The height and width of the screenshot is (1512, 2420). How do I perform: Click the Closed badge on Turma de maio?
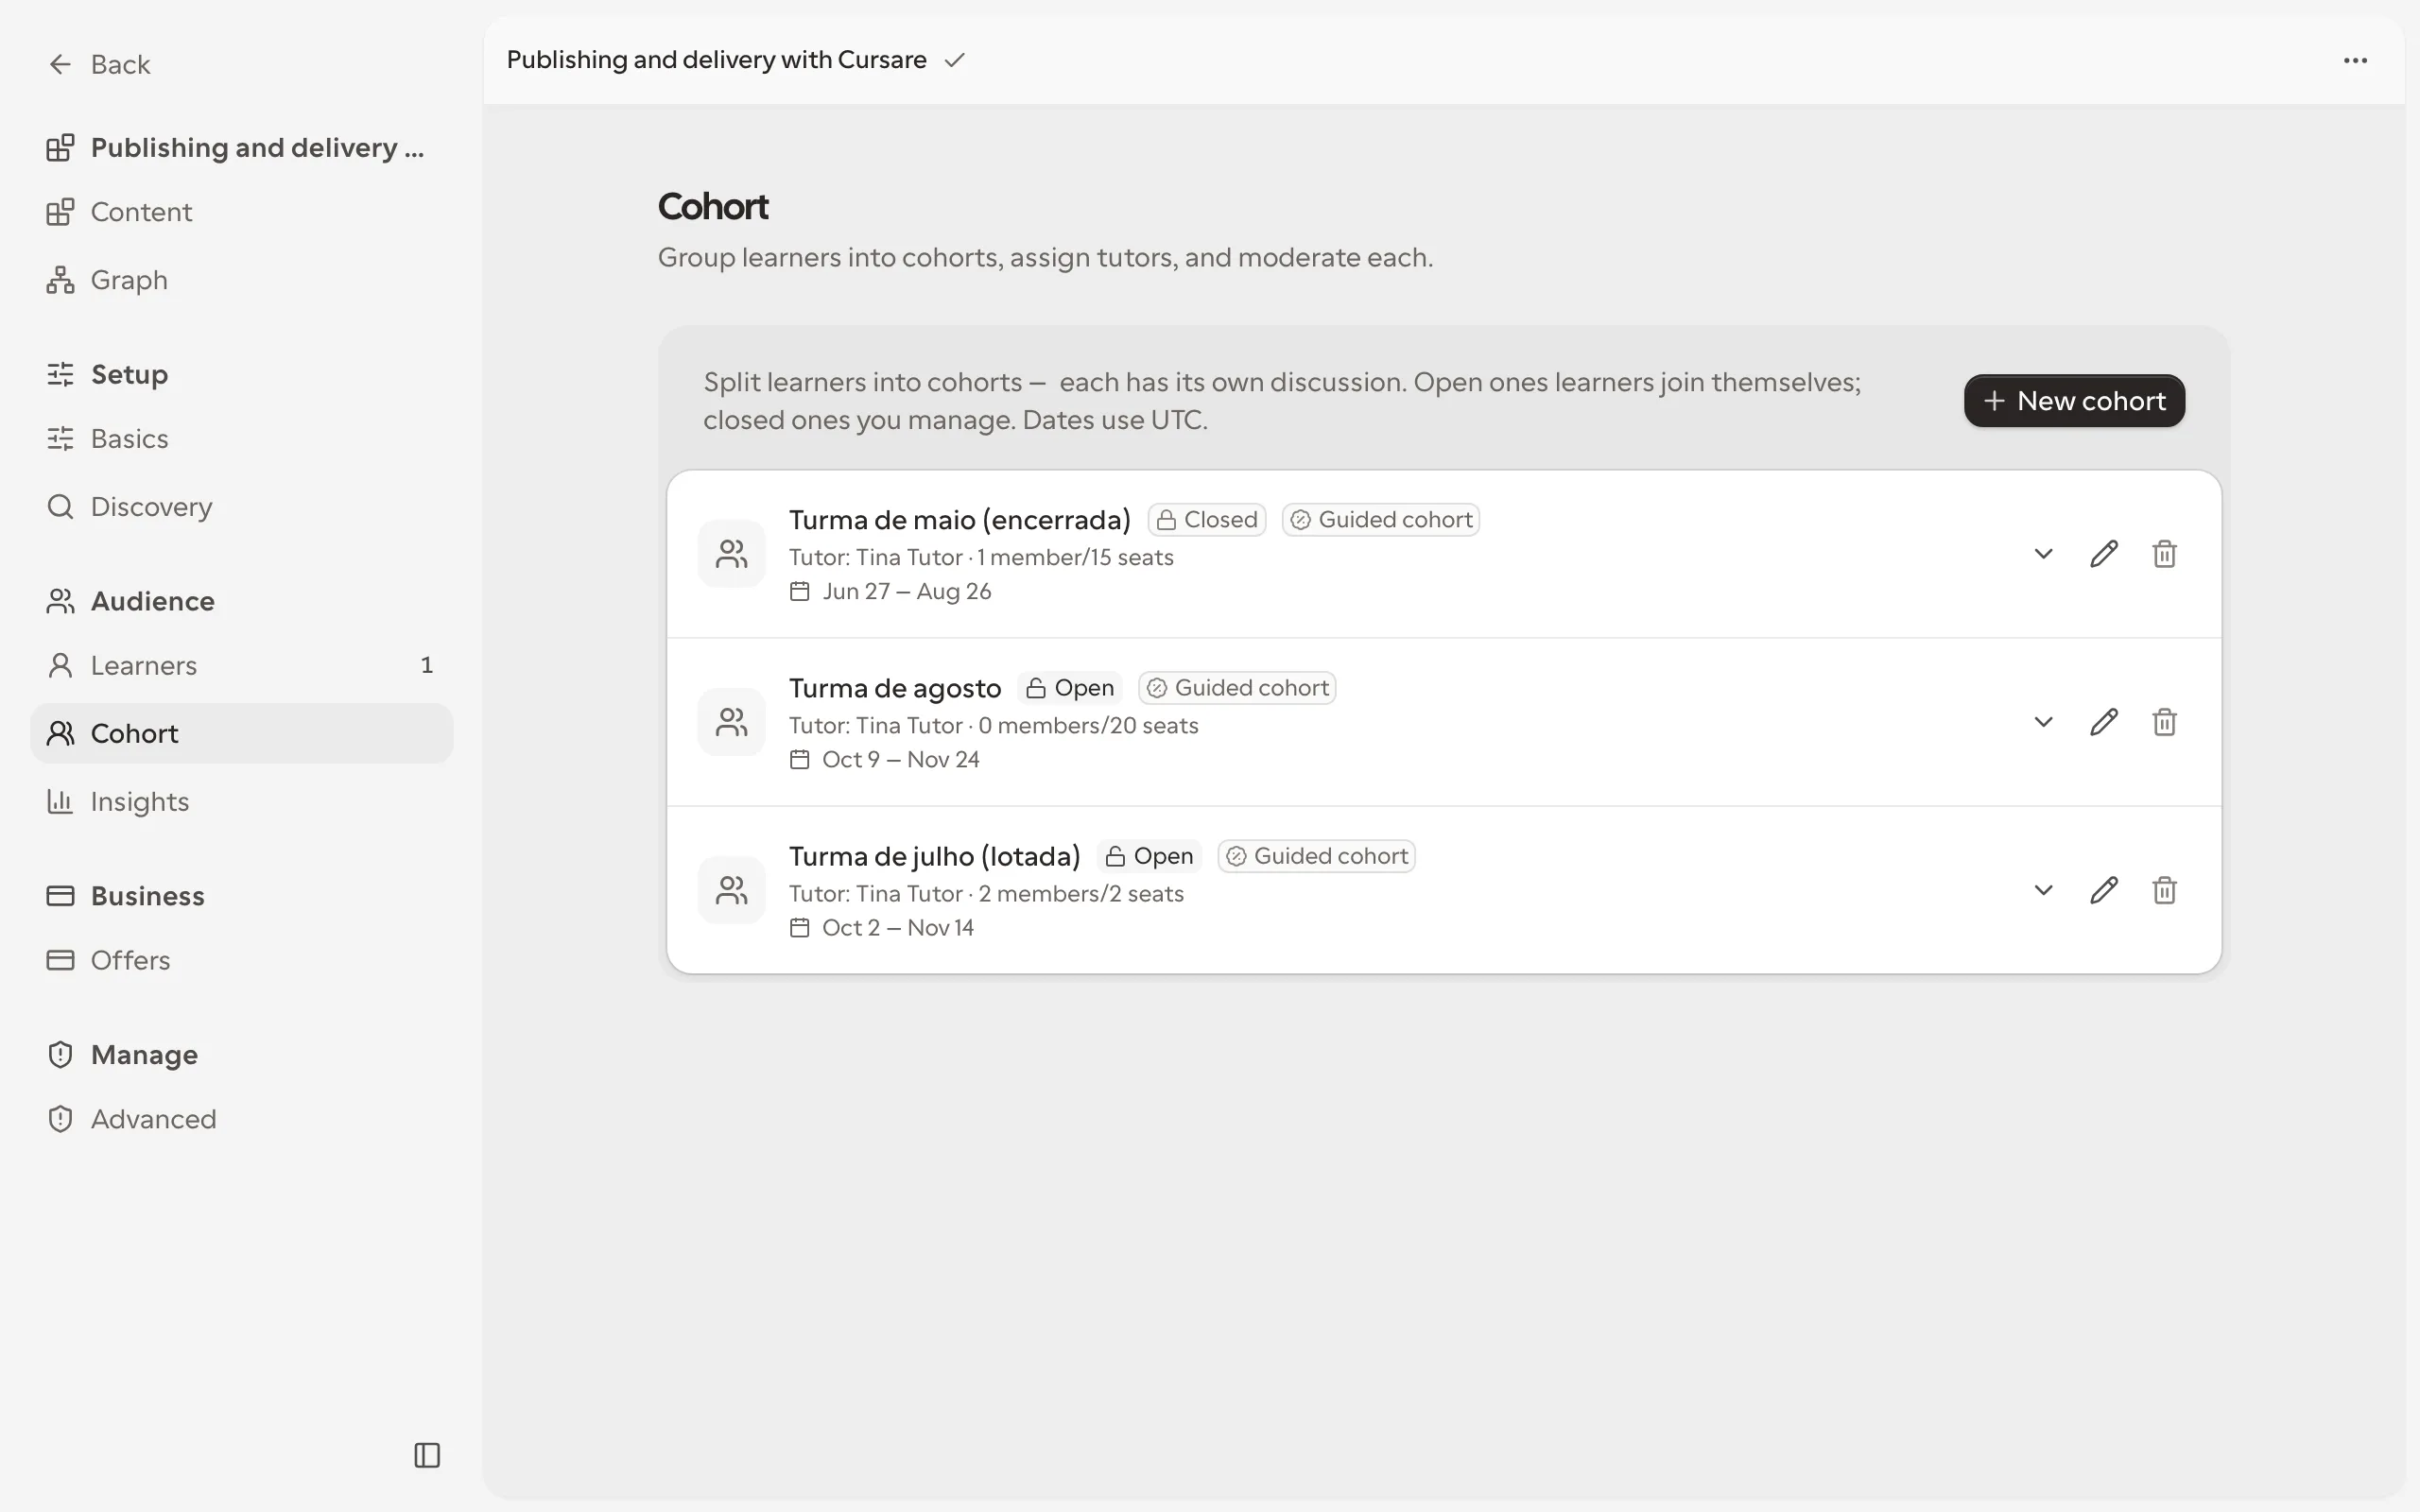click(x=1207, y=520)
